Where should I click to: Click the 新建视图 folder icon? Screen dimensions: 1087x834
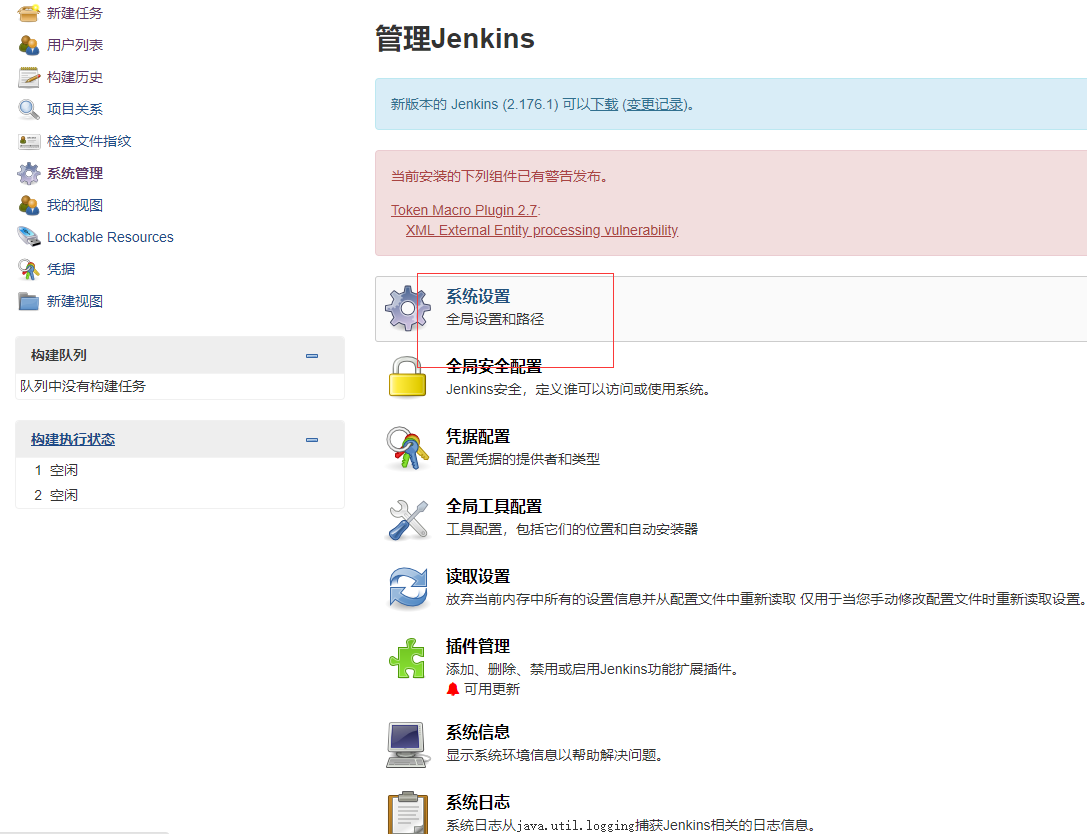coord(28,301)
